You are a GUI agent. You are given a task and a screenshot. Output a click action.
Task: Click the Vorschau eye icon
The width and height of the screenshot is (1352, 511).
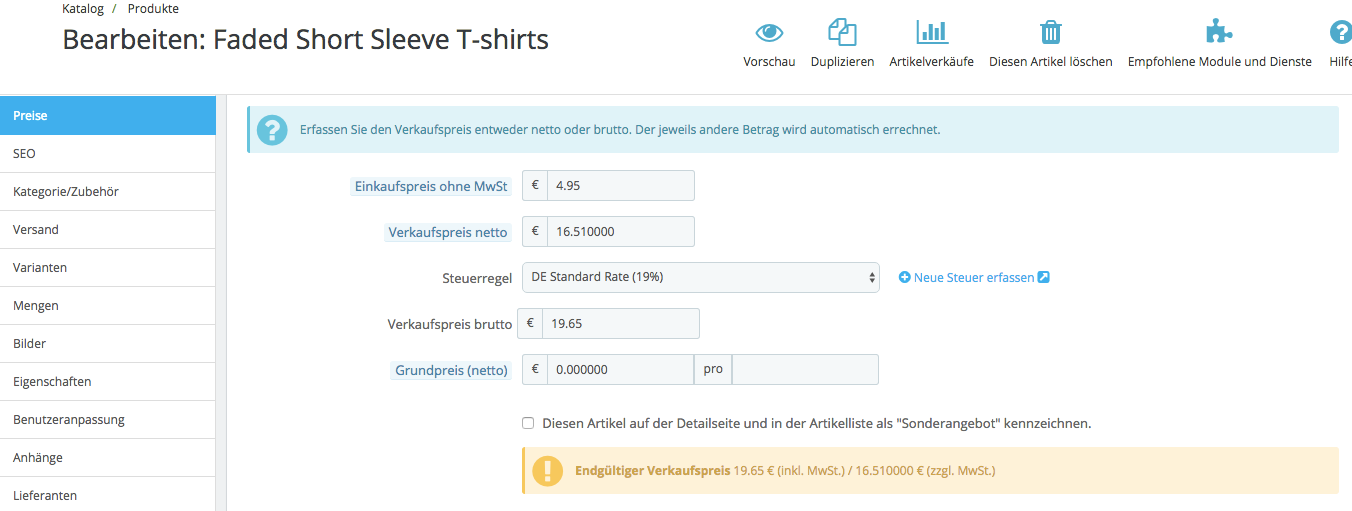pyautogui.click(x=769, y=33)
